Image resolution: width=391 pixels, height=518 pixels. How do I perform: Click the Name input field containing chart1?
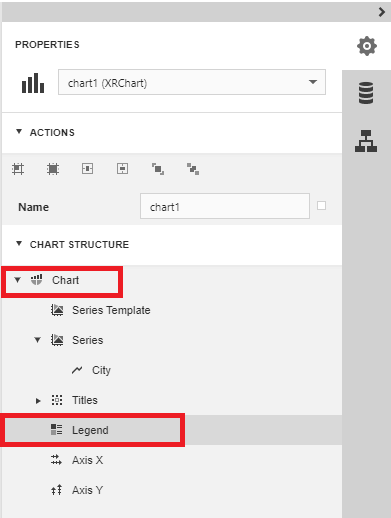[225, 206]
